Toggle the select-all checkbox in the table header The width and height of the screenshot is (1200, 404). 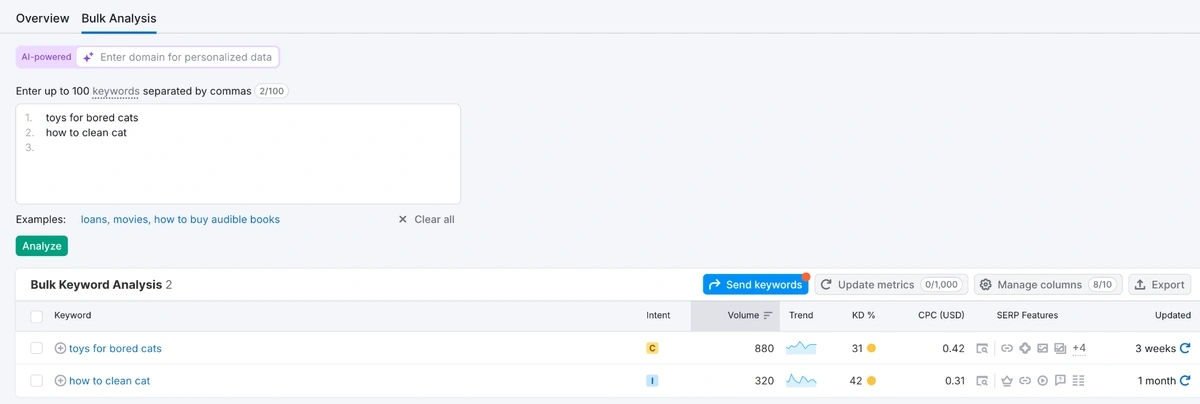(36, 316)
